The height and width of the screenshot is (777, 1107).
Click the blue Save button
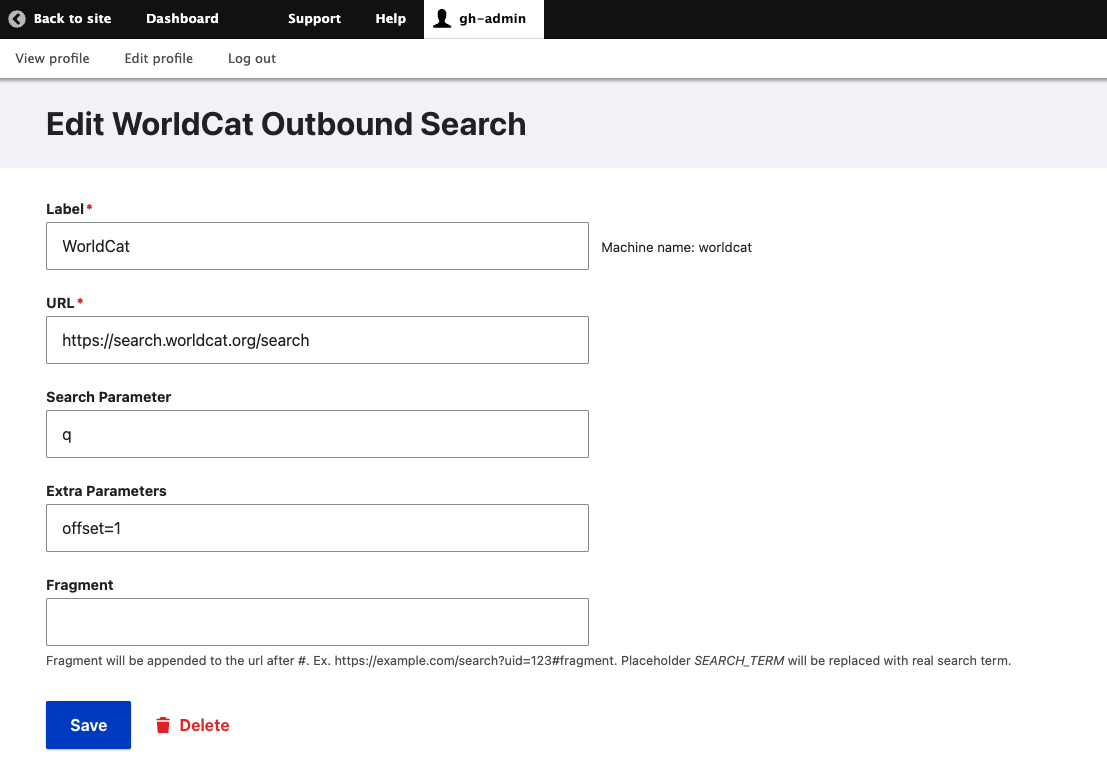(x=88, y=725)
